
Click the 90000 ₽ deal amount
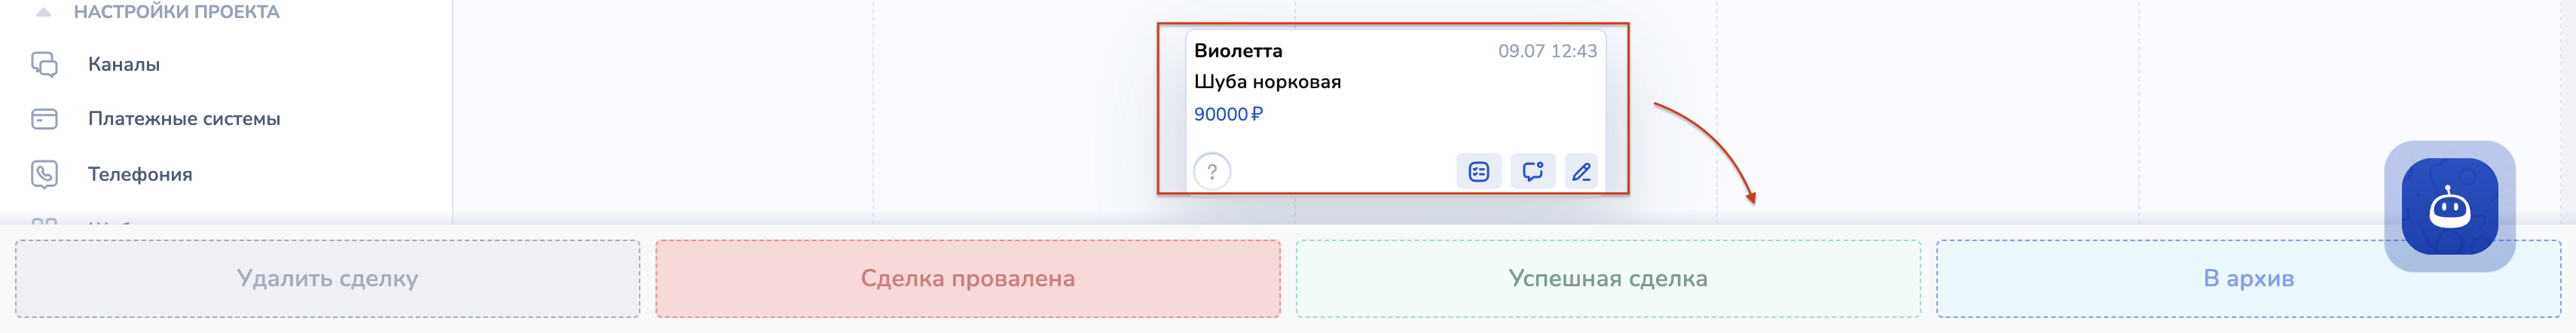click(x=1228, y=114)
